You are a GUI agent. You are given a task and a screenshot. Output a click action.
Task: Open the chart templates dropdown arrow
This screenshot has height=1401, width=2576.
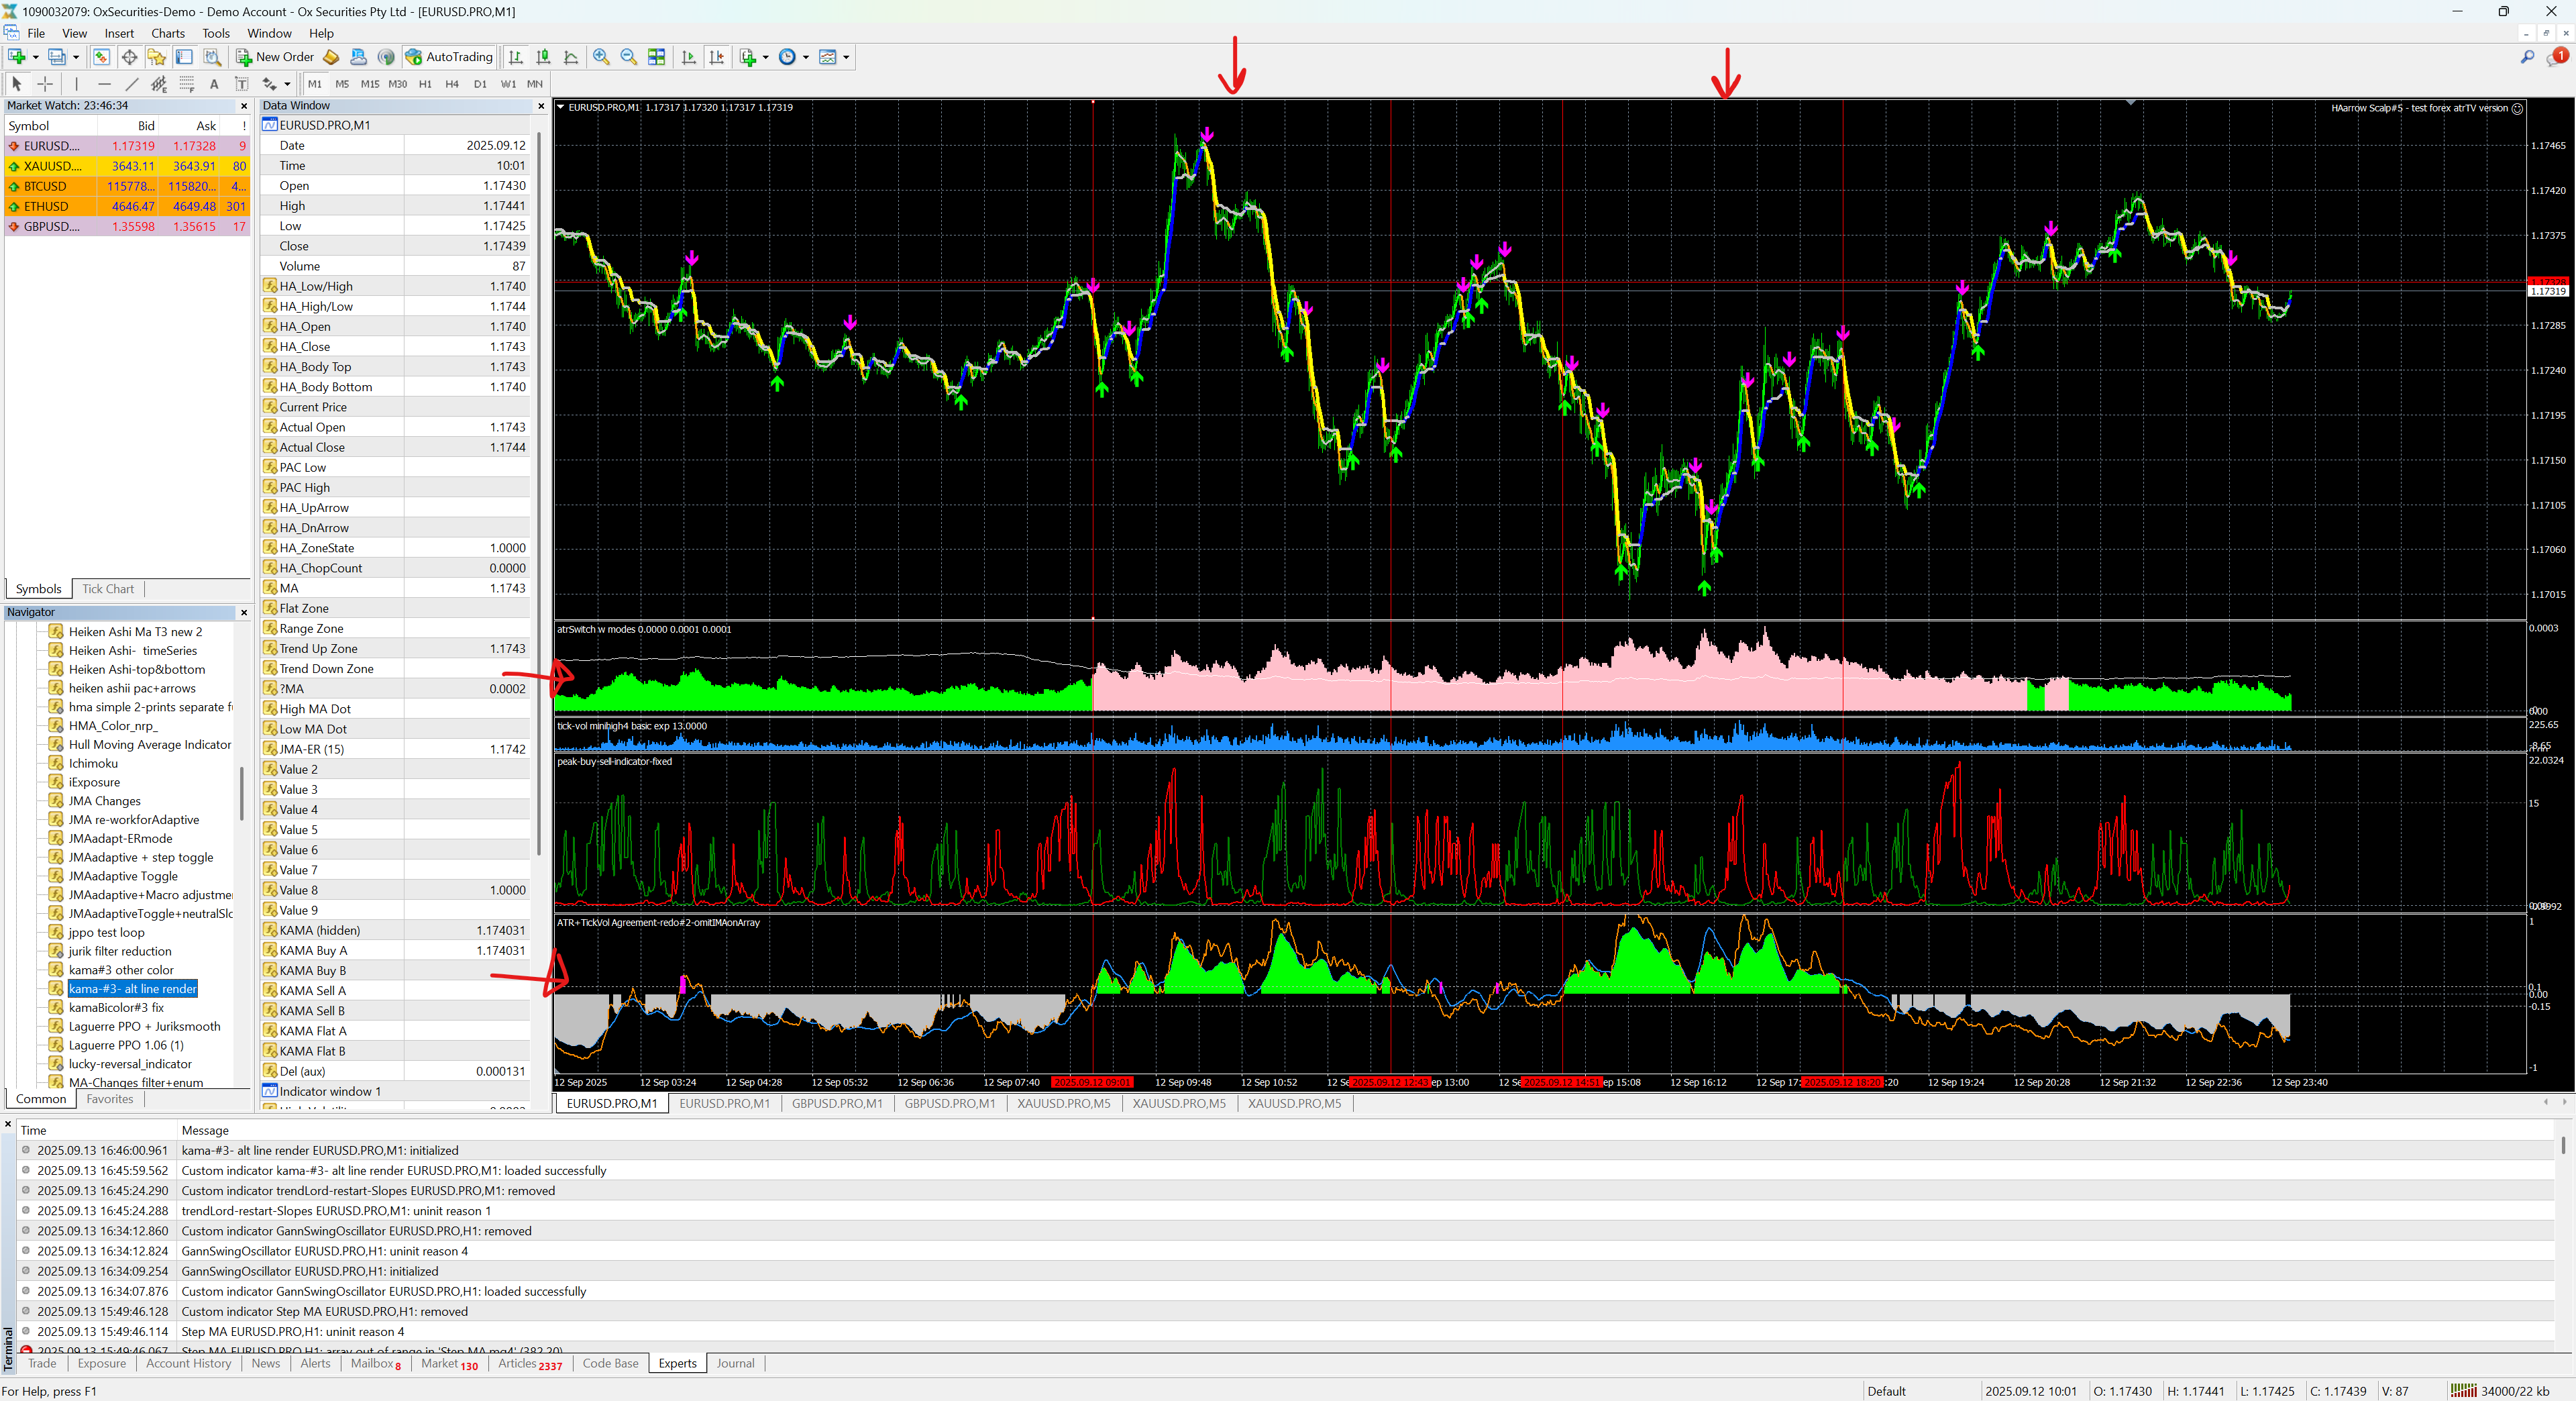846,57
